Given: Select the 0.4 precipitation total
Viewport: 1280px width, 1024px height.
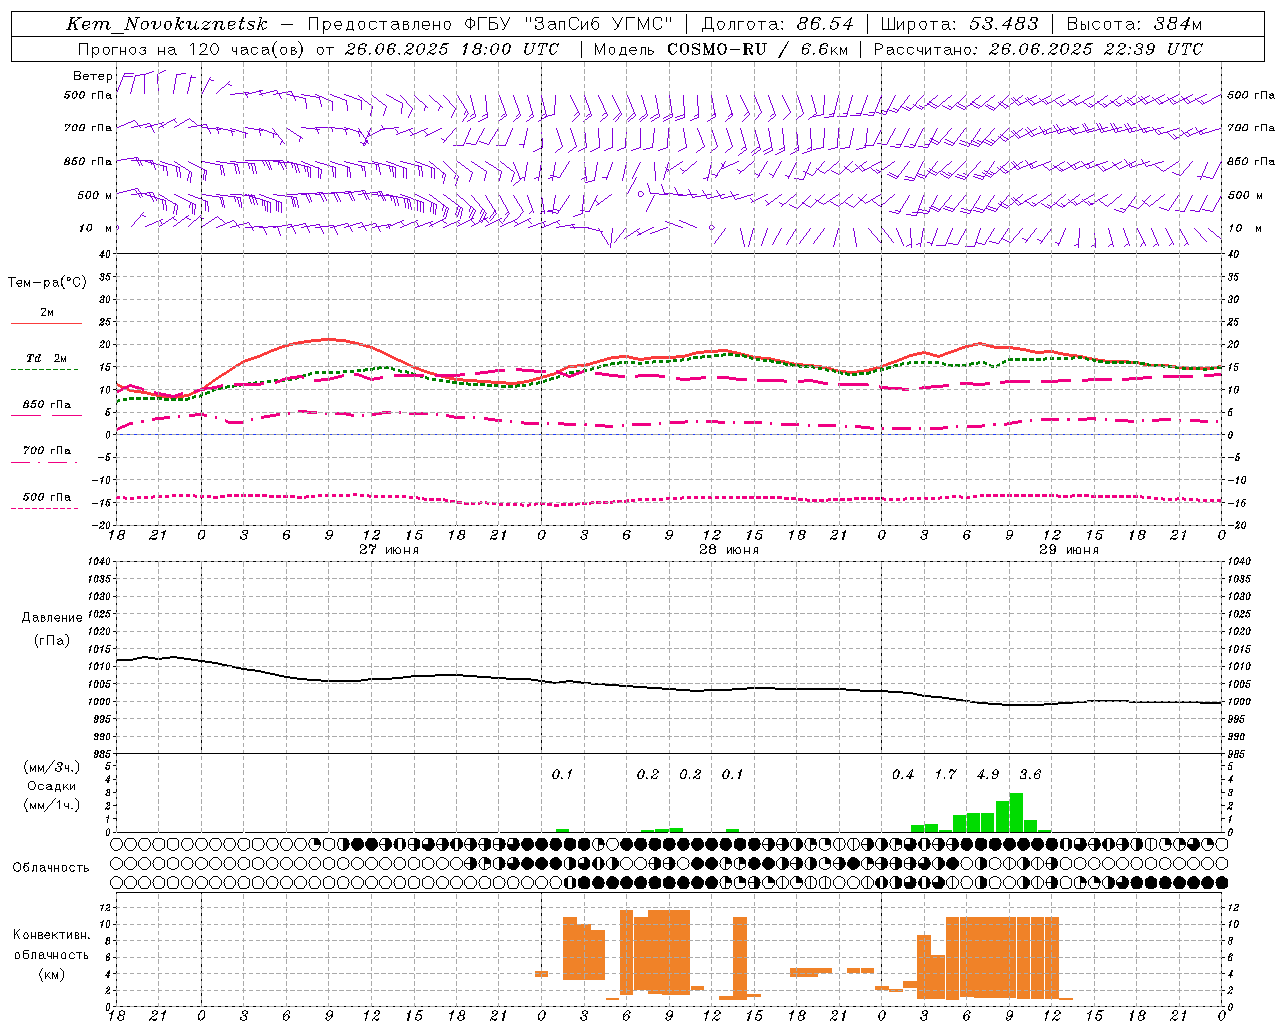Looking at the screenshot, I should [903, 775].
